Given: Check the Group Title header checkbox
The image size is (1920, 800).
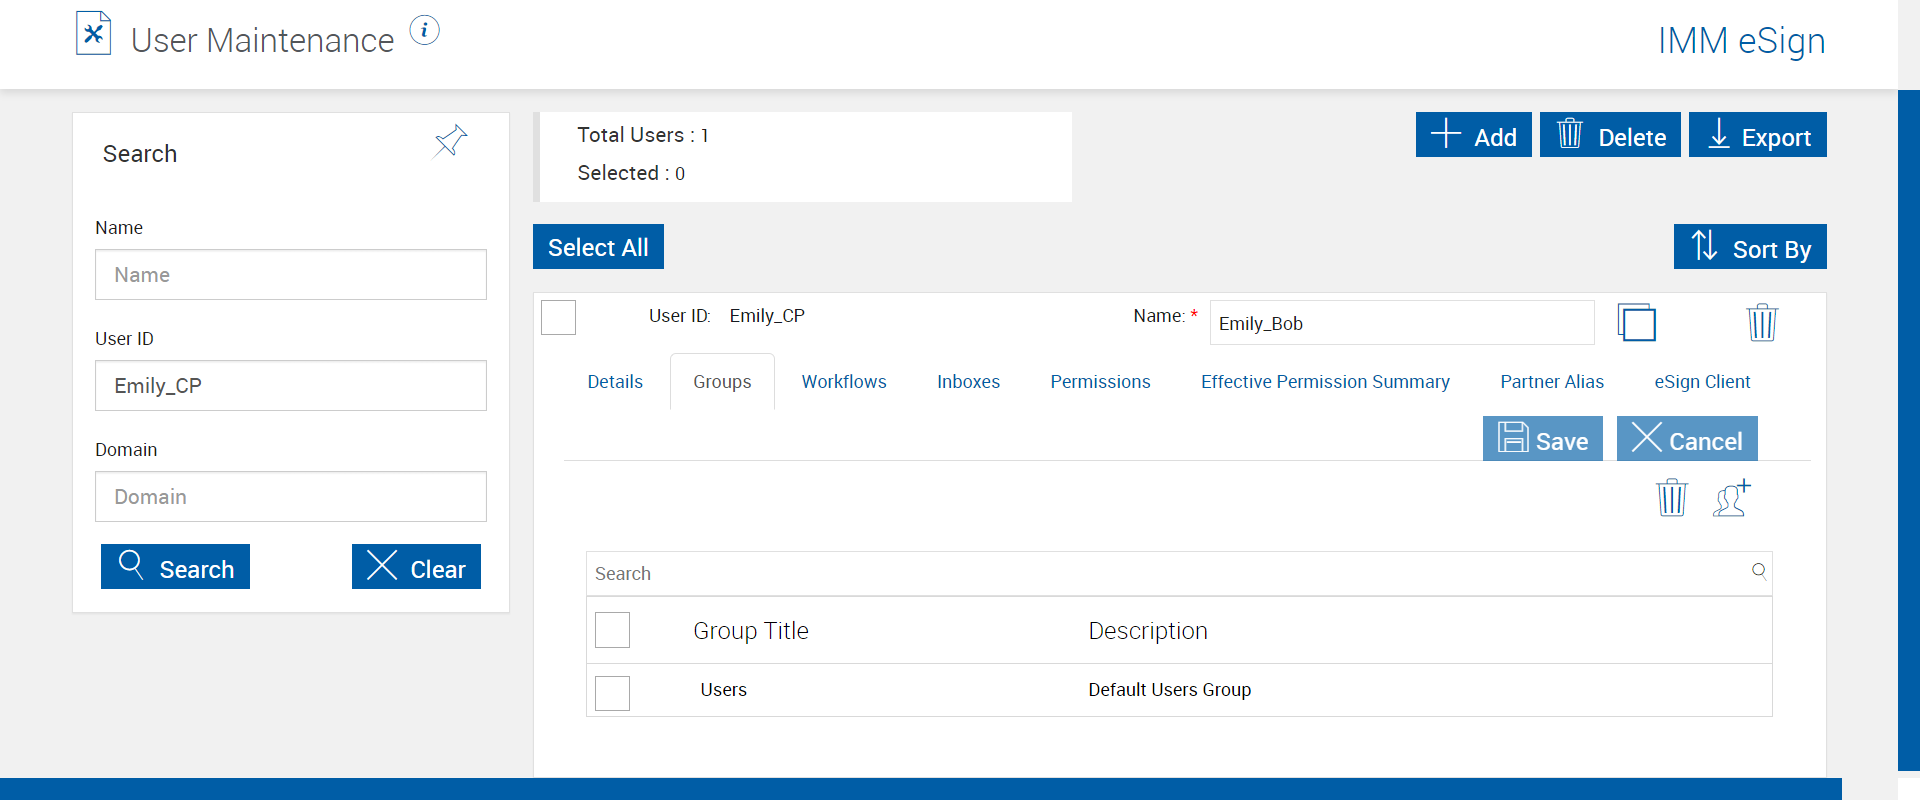Looking at the screenshot, I should [612, 630].
